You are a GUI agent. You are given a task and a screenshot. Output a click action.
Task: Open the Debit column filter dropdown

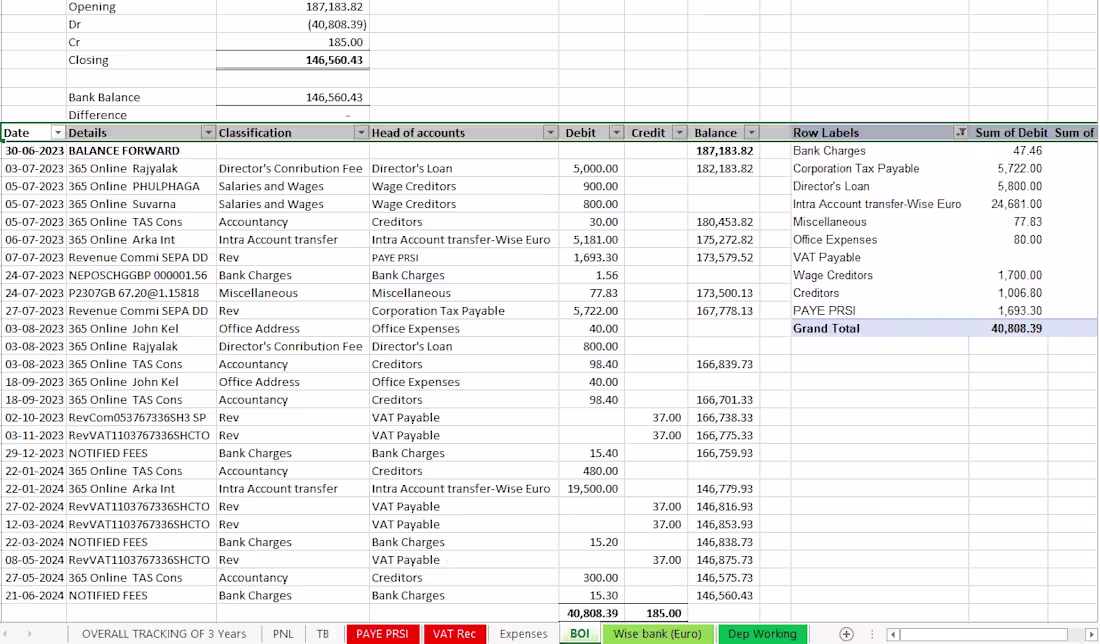616,133
